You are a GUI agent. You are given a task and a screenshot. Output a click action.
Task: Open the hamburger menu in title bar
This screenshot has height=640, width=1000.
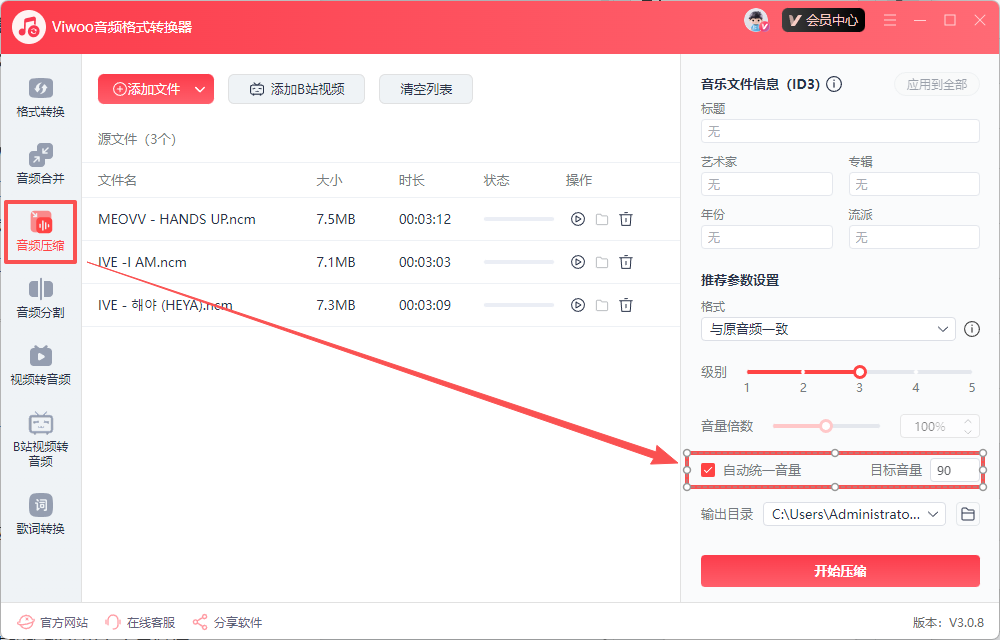click(x=890, y=21)
